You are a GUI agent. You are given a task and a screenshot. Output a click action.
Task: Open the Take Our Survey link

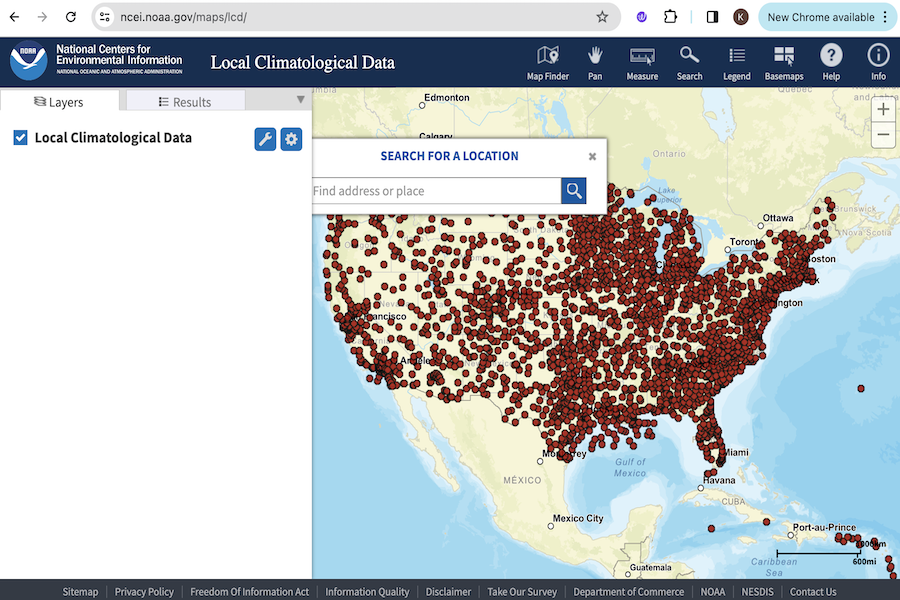click(522, 591)
